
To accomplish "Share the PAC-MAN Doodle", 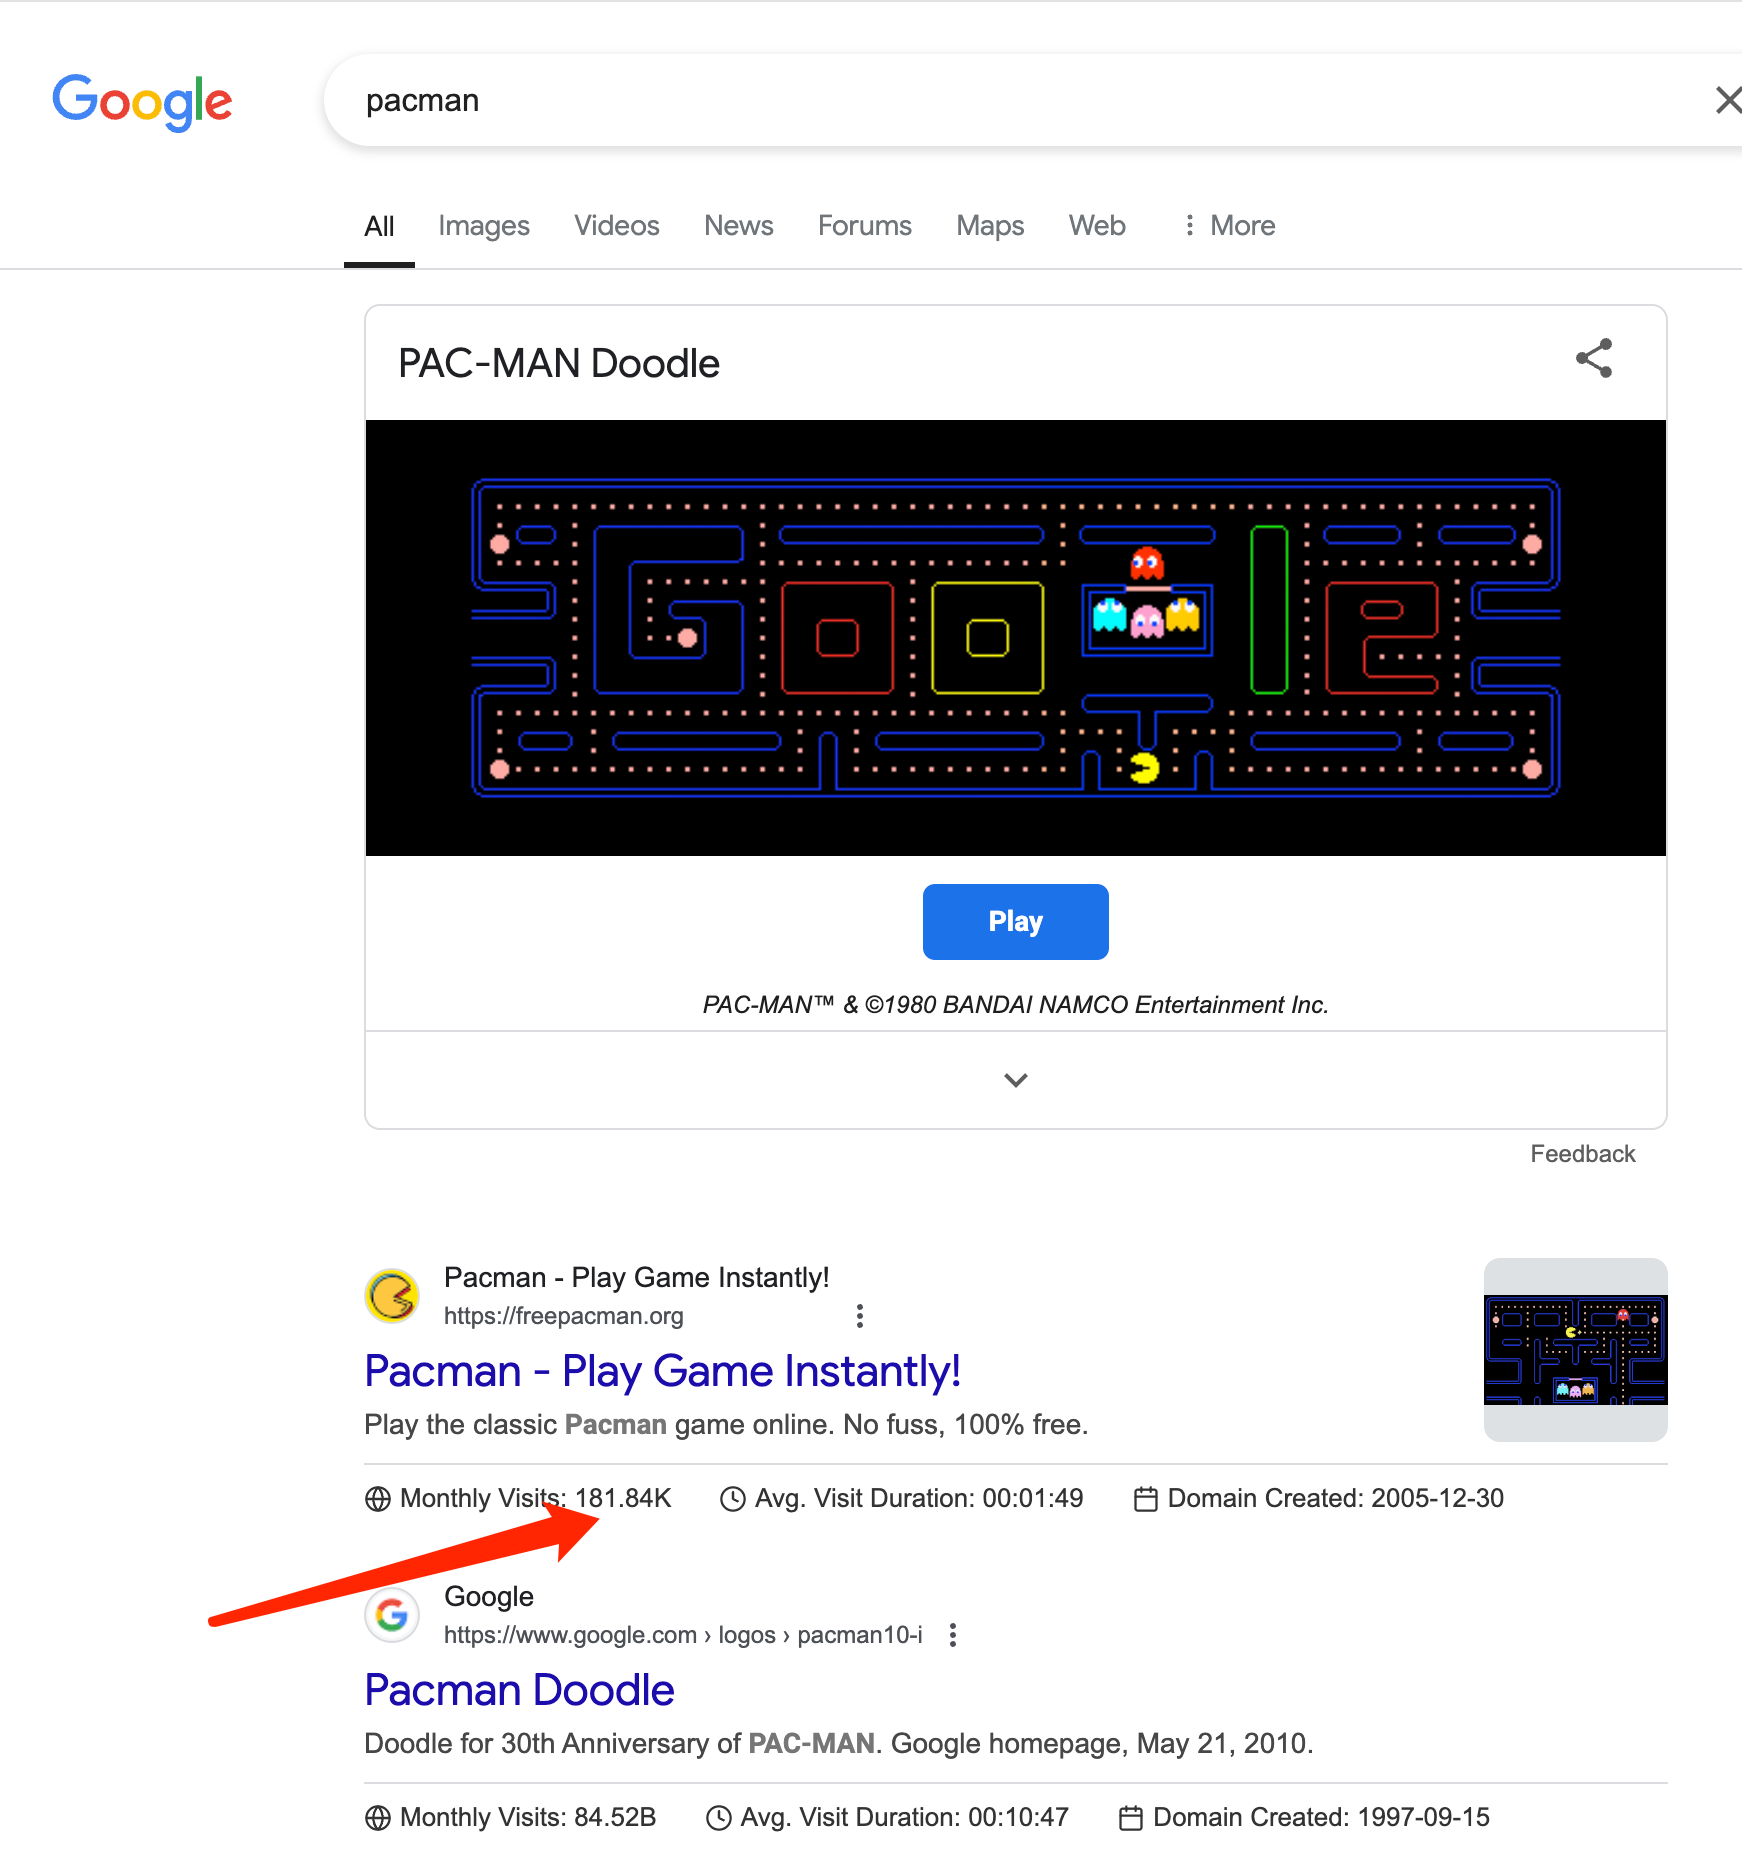I will (x=1594, y=358).
